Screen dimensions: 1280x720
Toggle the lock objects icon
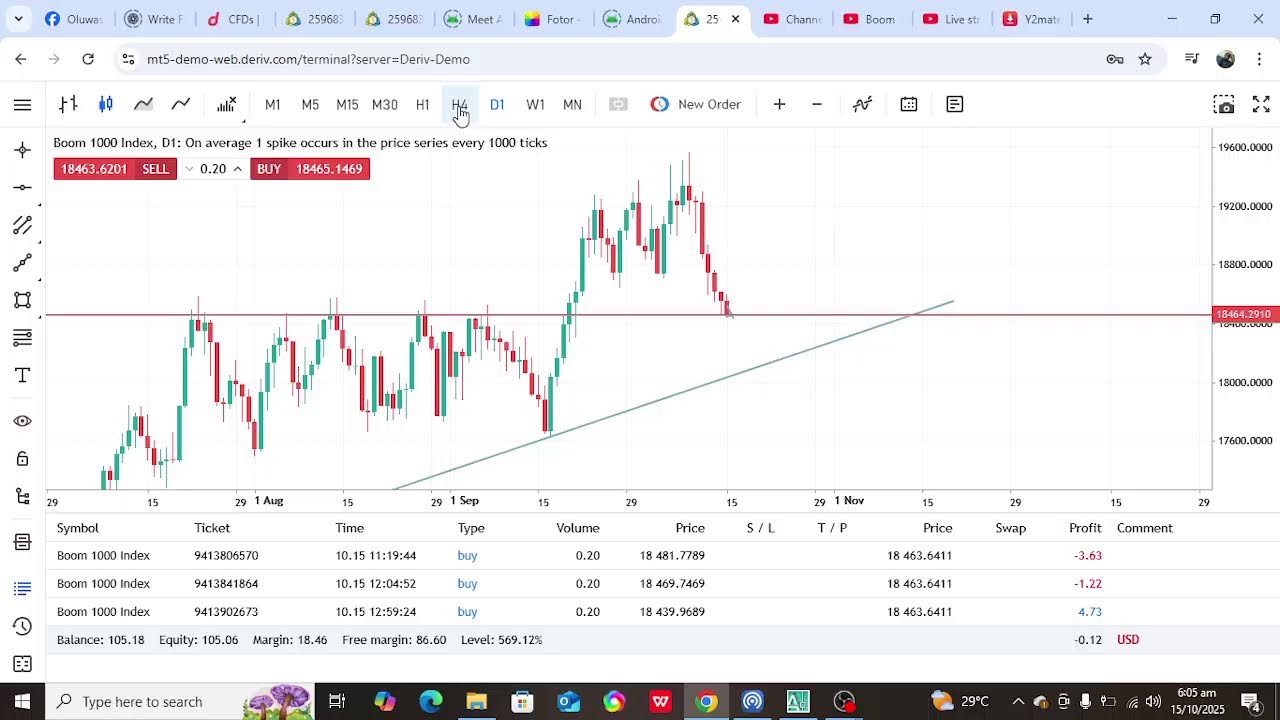pyautogui.click(x=22, y=459)
